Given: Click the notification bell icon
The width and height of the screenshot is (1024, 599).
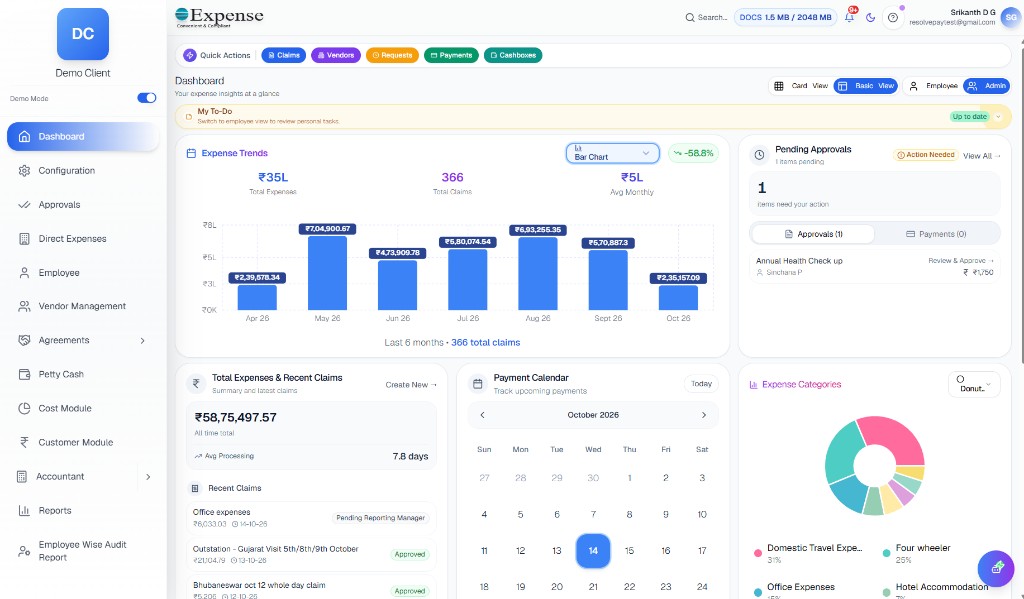Looking at the screenshot, I should pyautogui.click(x=849, y=18).
